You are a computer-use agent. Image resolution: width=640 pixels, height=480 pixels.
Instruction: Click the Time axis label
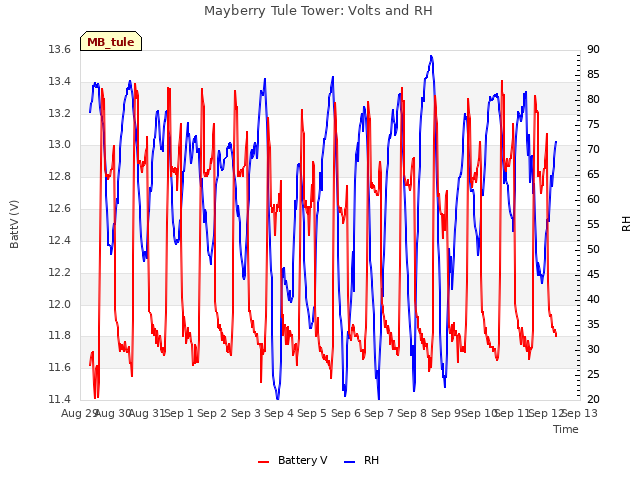(566, 429)
